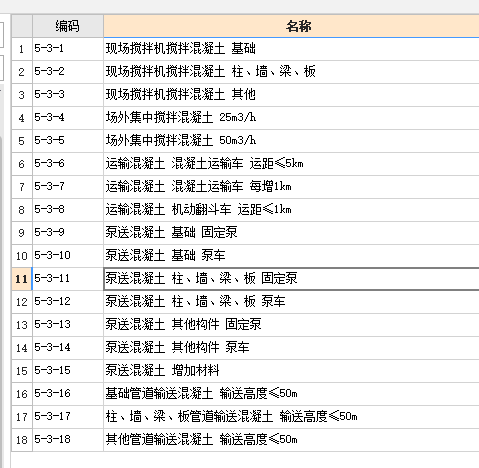Select row number 15 header
This screenshot has width=479, height=468.
tap(22, 371)
